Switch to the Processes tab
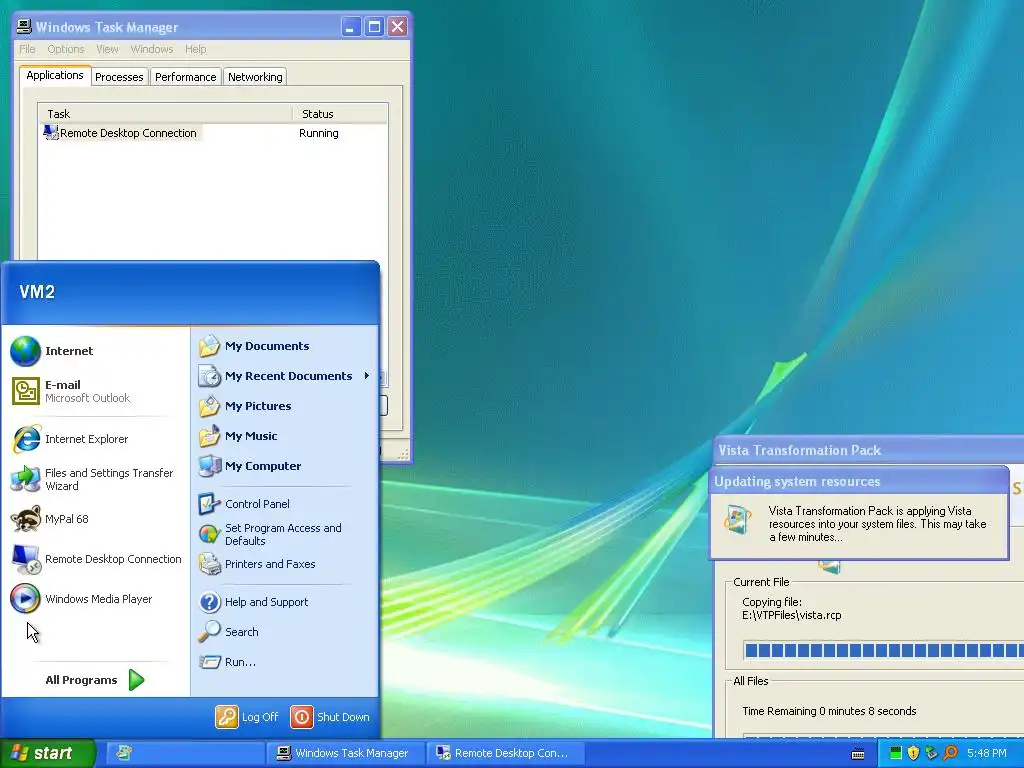This screenshot has width=1024, height=768. tap(119, 77)
